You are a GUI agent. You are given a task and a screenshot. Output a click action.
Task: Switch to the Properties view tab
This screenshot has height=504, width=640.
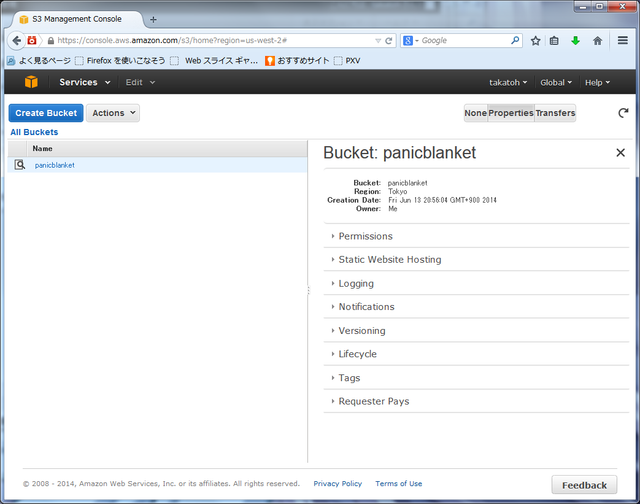[x=511, y=113]
